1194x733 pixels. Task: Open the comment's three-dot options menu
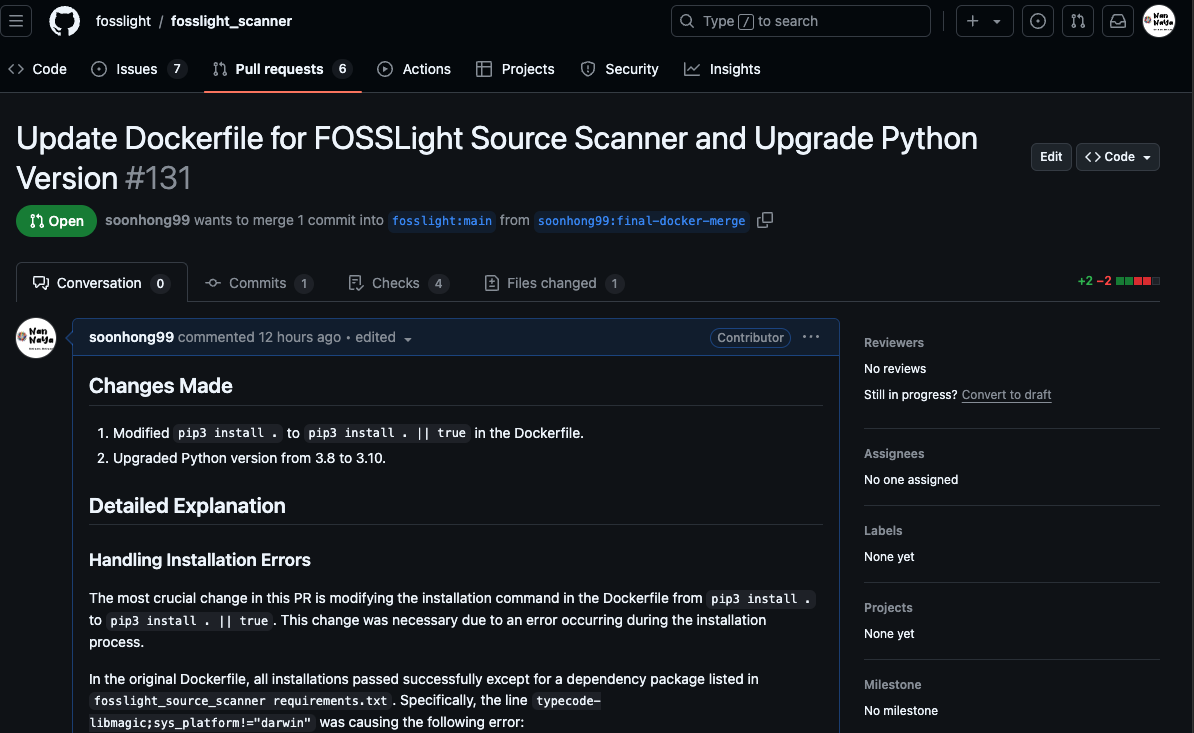pos(811,337)
